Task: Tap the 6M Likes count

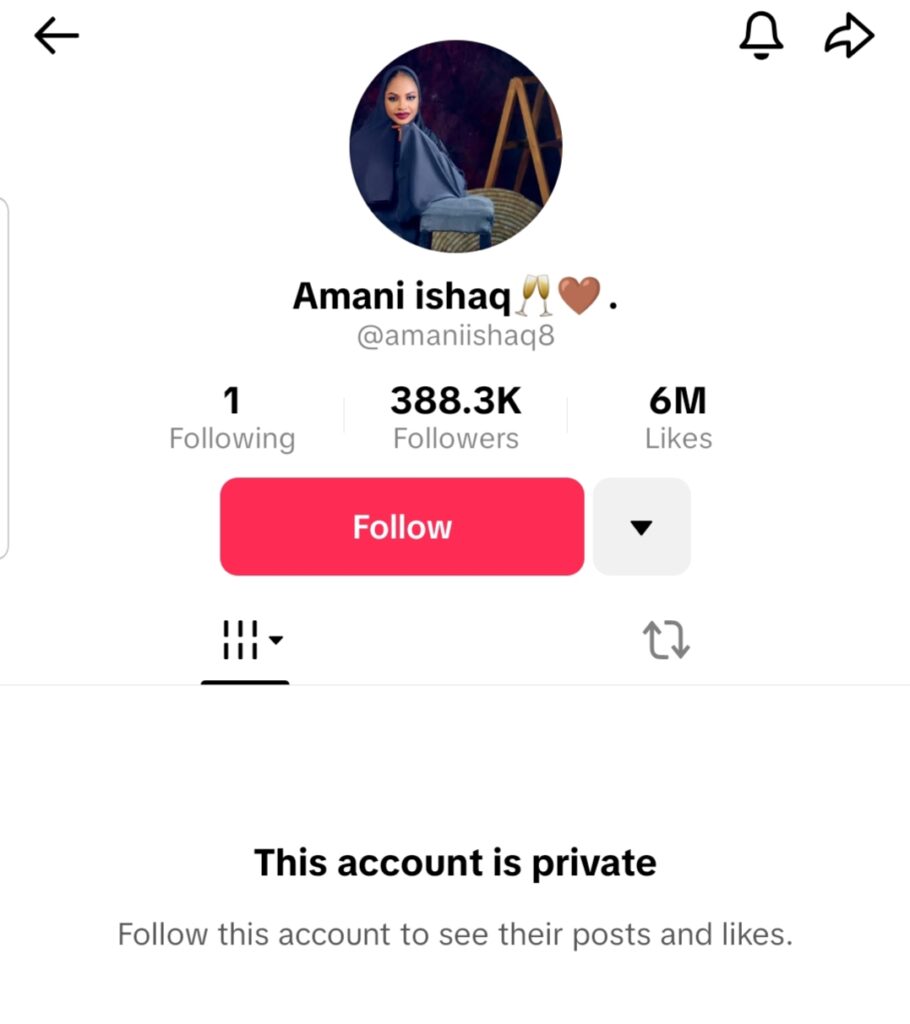Action: [678, 418]
